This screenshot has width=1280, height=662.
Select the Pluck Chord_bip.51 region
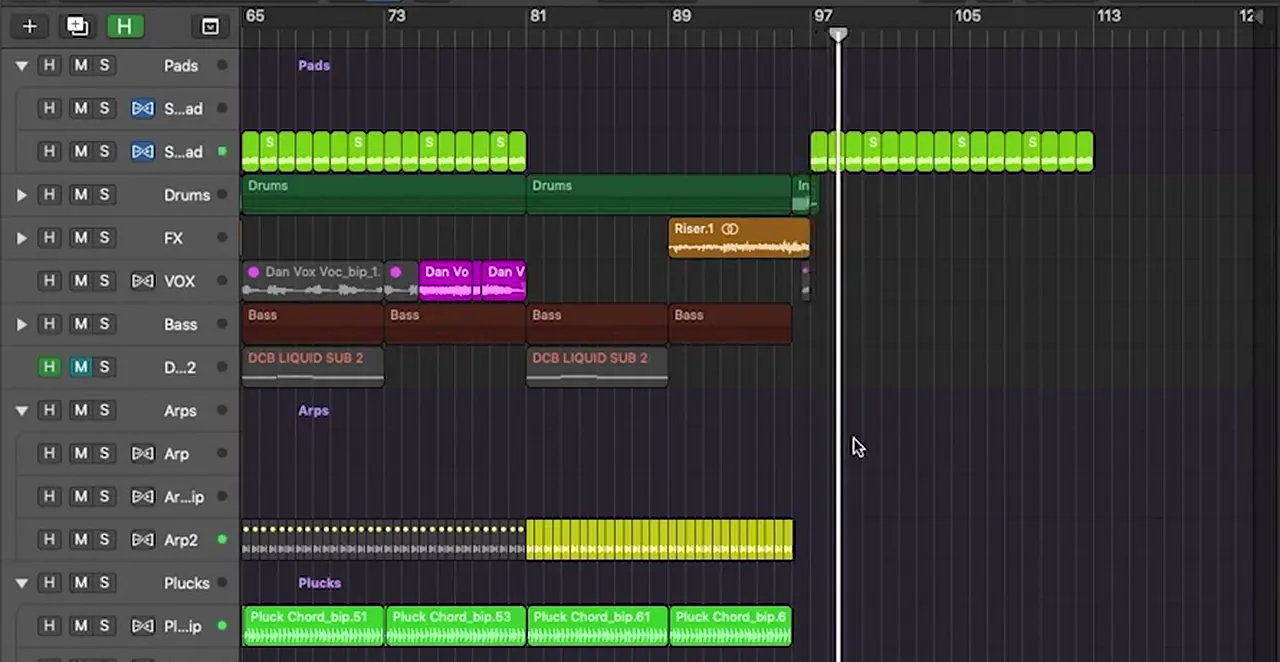313,626
